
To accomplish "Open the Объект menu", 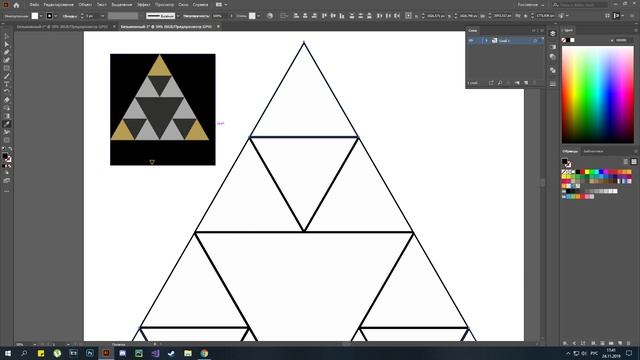I will (x=85, y=5).
